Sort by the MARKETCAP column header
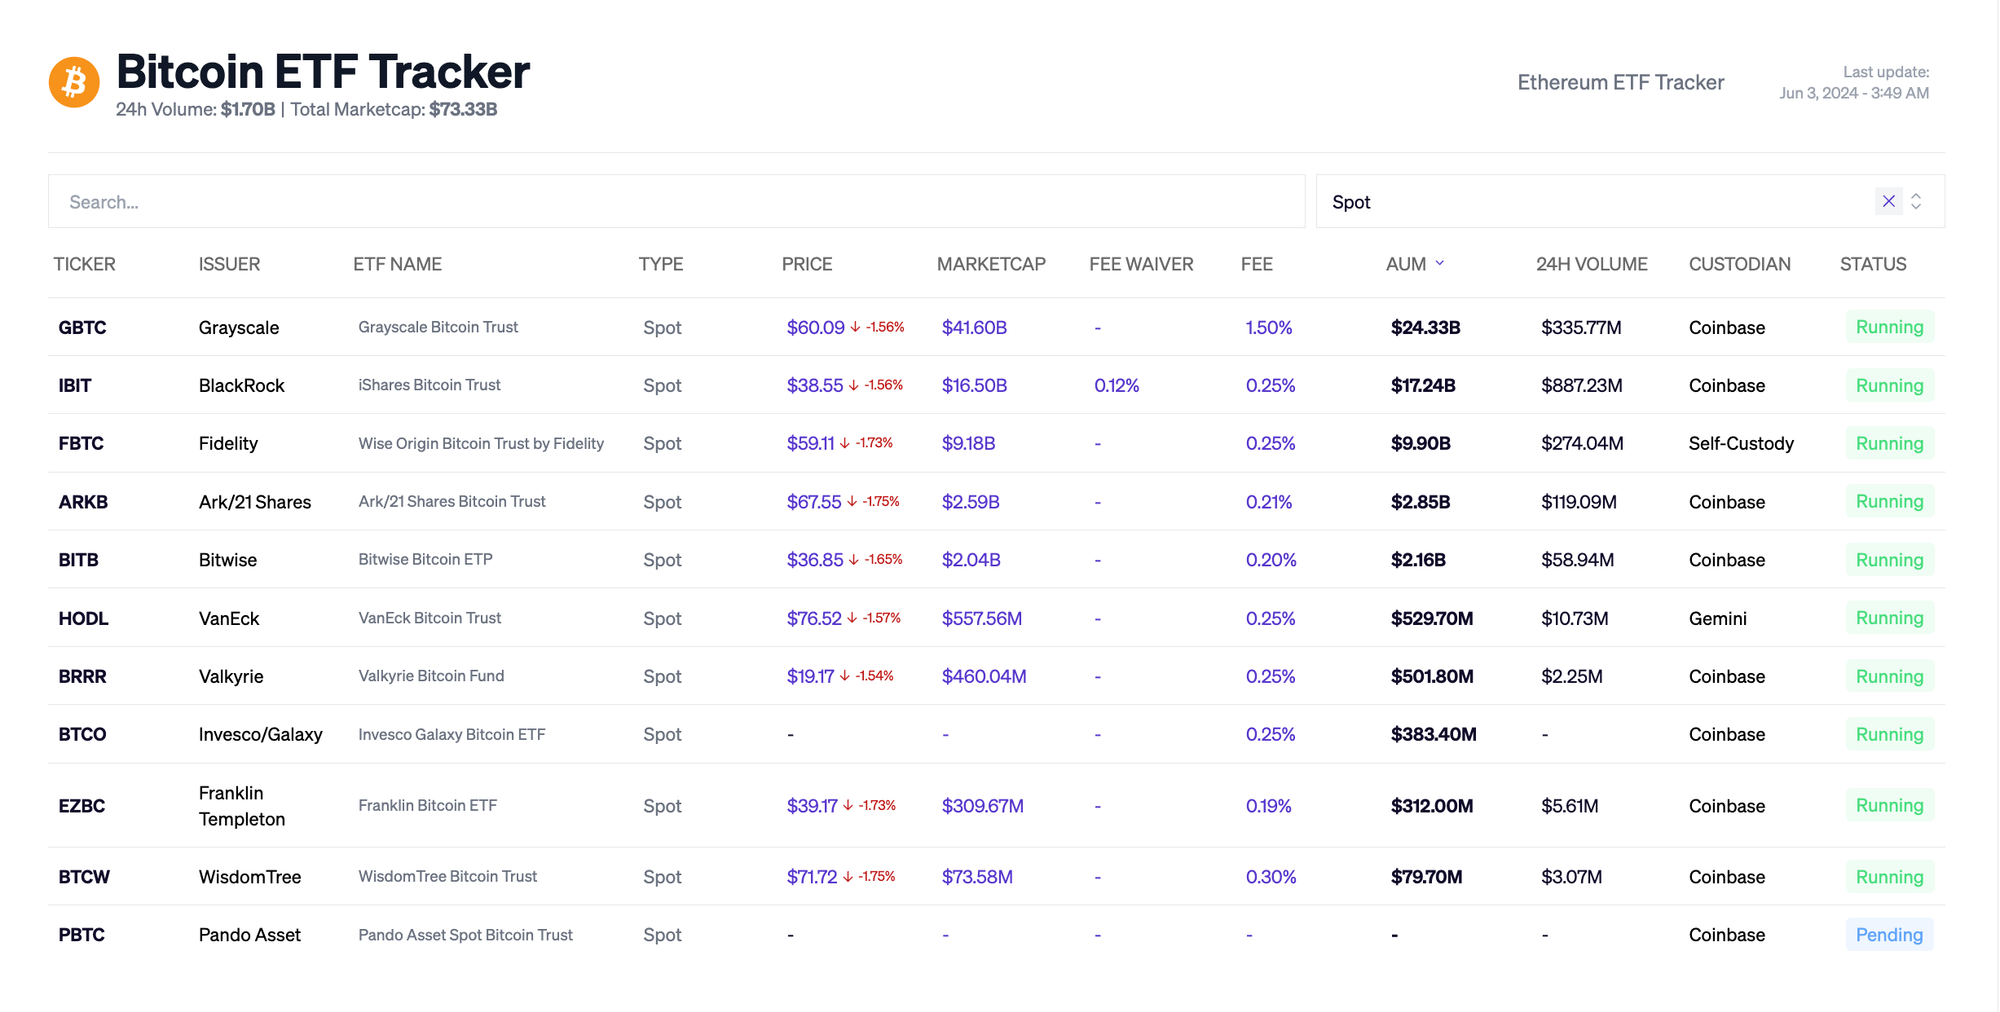 coord(990,264)
